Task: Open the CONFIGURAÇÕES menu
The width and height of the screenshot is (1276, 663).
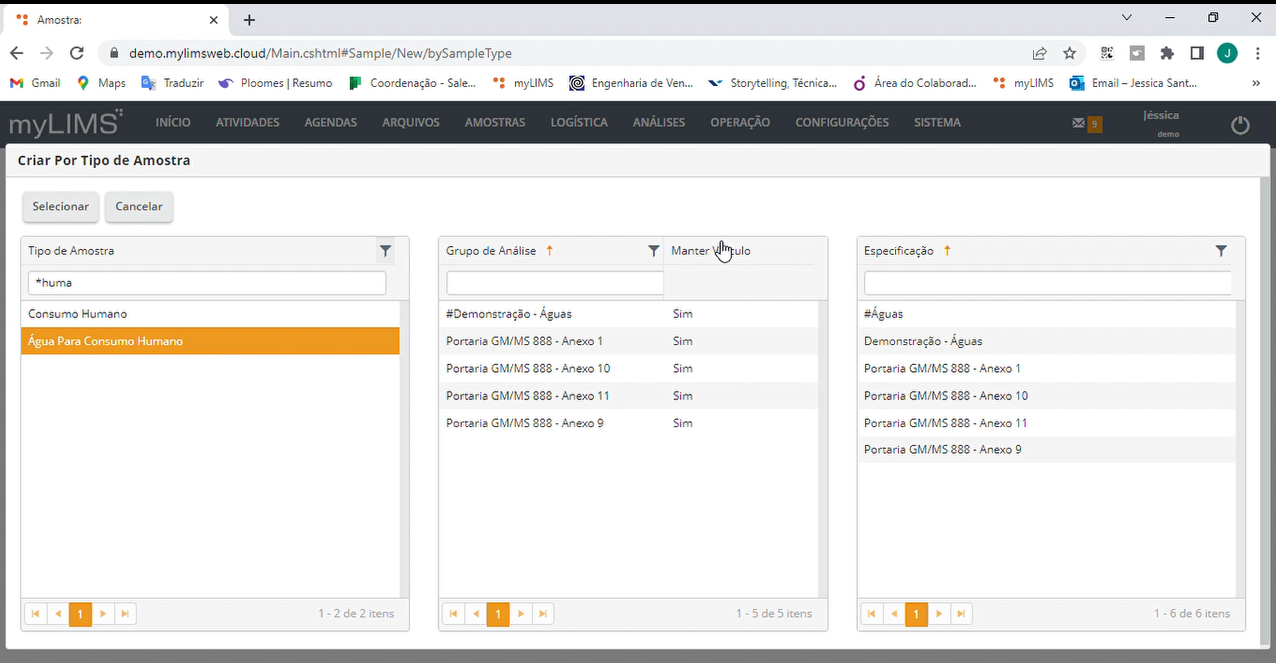Action: [x=842, y=122]
